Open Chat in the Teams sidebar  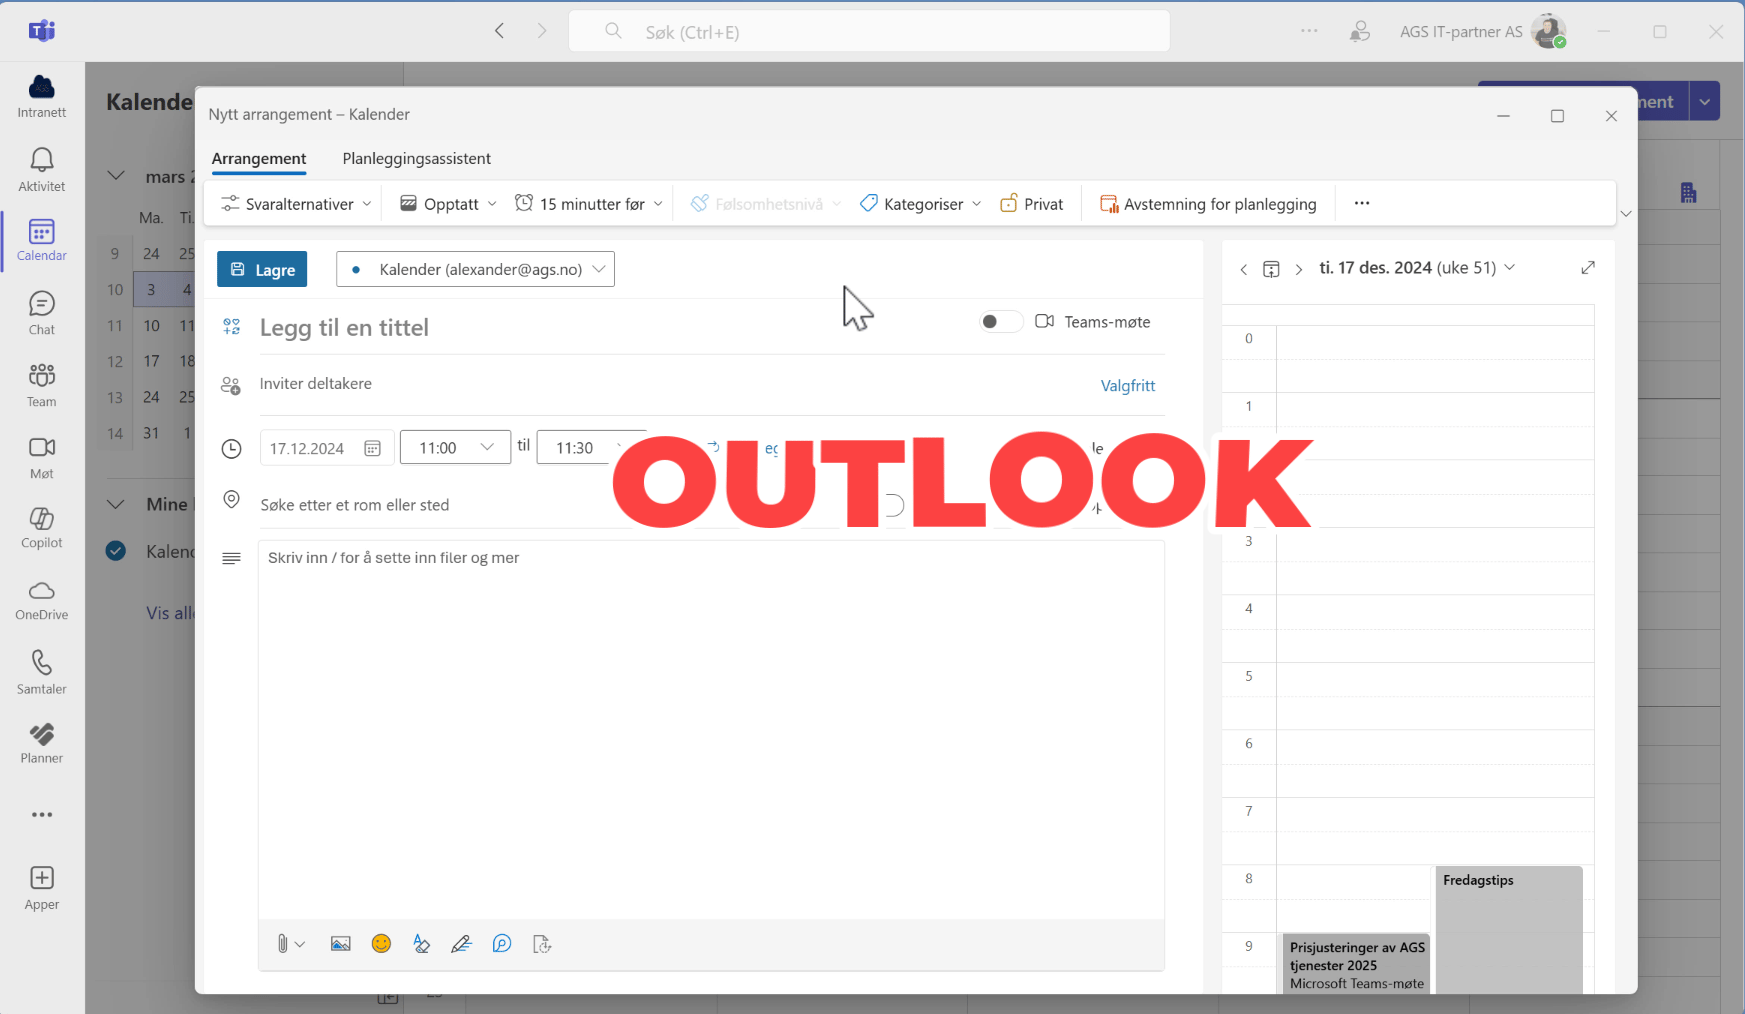(42, 313)
